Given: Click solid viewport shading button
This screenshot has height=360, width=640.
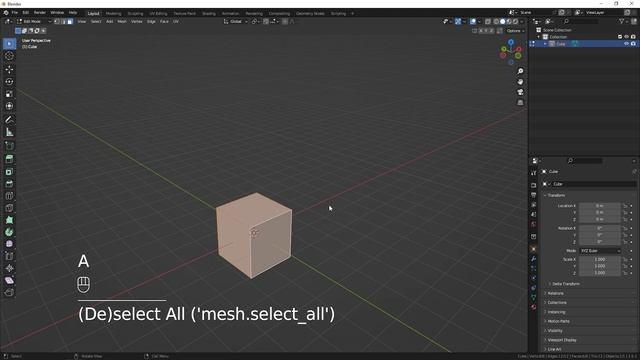Looking at the screenshot, I should [502, 21].
